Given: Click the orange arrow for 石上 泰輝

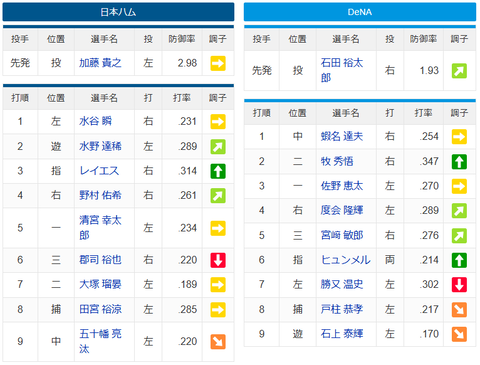Looking at the screenshot, I should (x=459, y=334).
